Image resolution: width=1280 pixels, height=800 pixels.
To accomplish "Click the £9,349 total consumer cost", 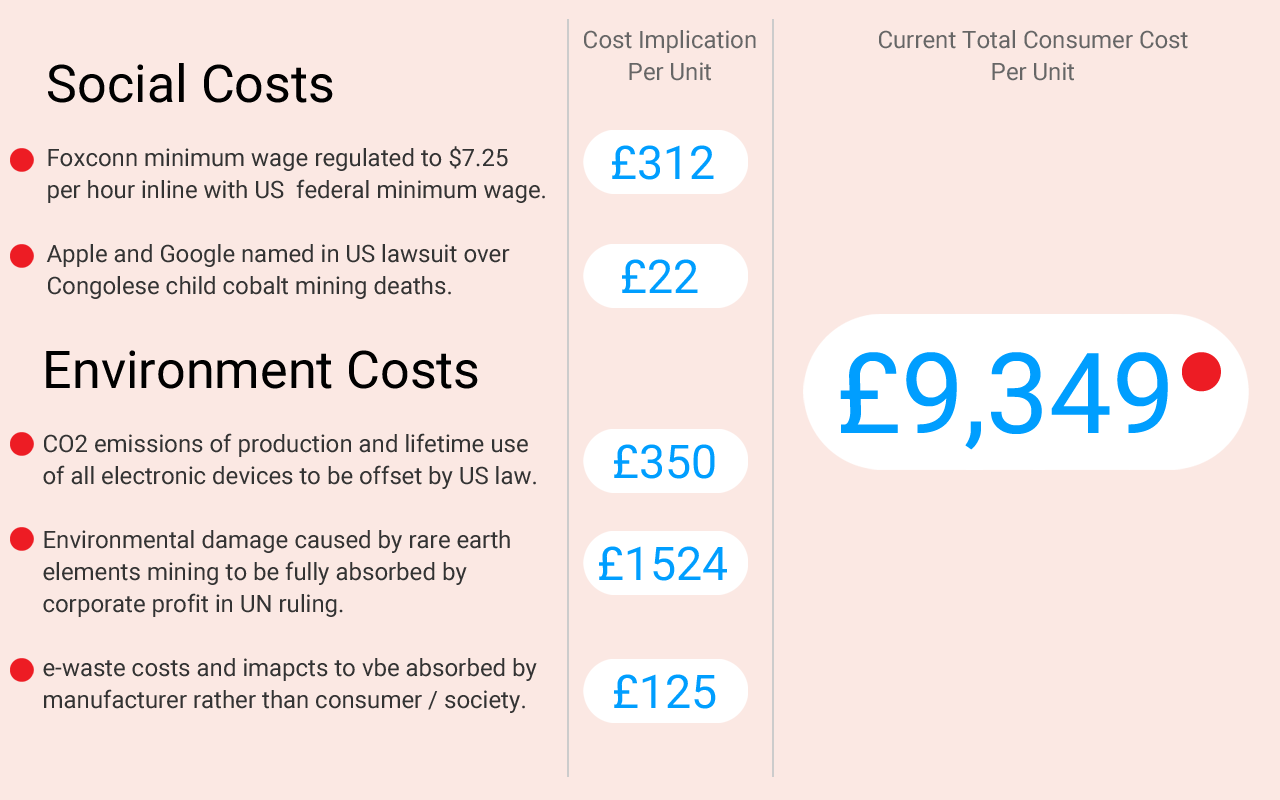I will (1005, 392).
